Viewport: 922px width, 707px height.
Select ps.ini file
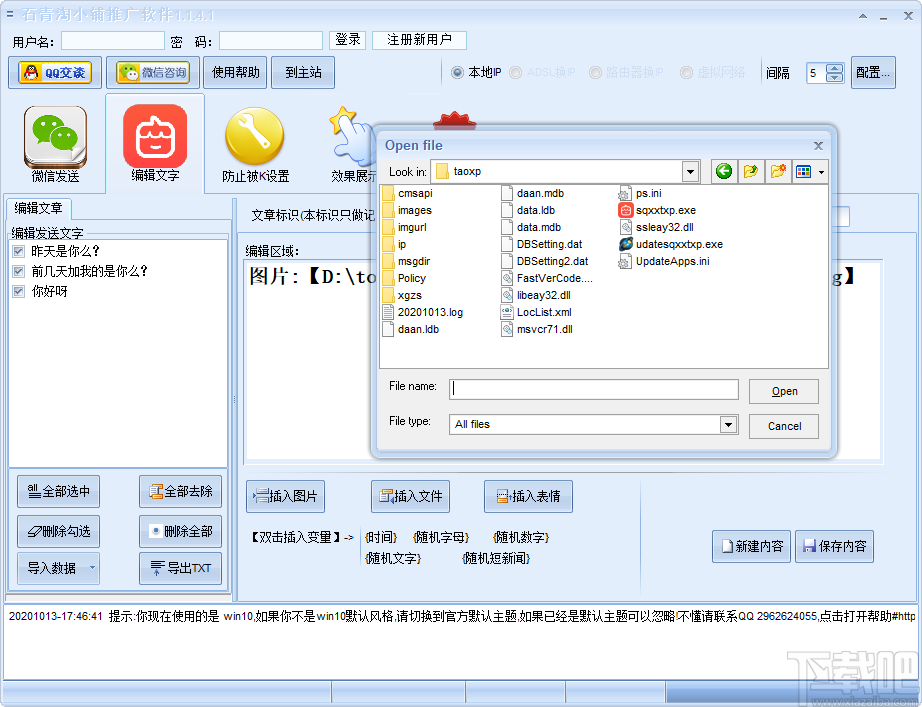[x=640, y=194]
